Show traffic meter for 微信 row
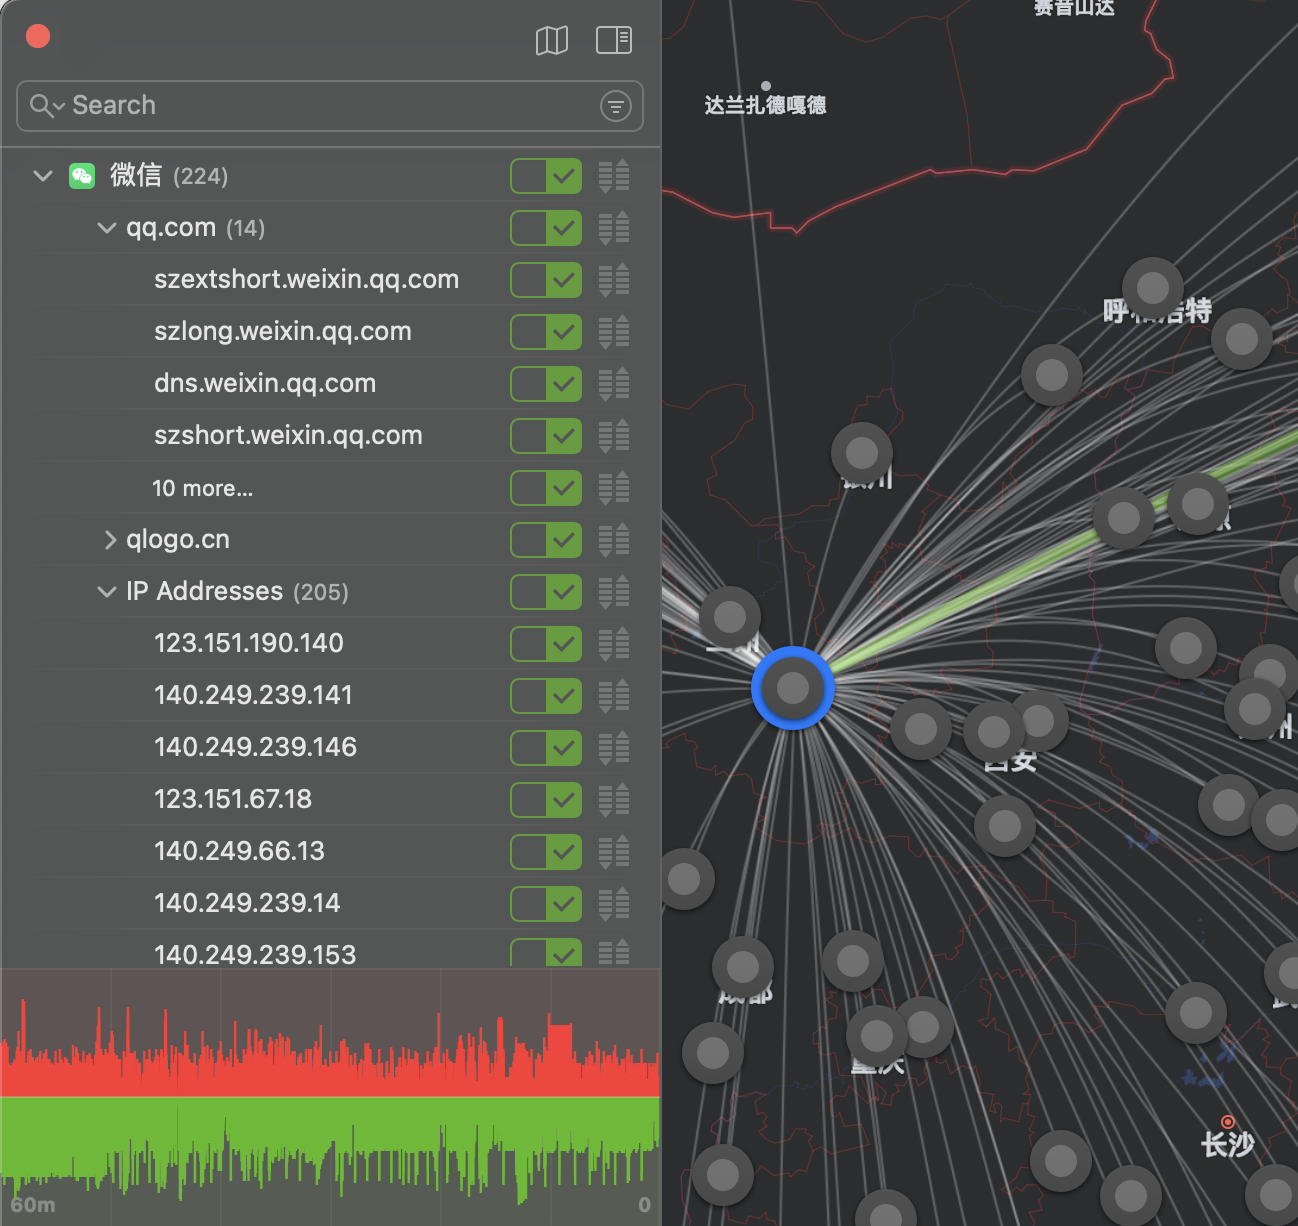 tap(614, 176)
